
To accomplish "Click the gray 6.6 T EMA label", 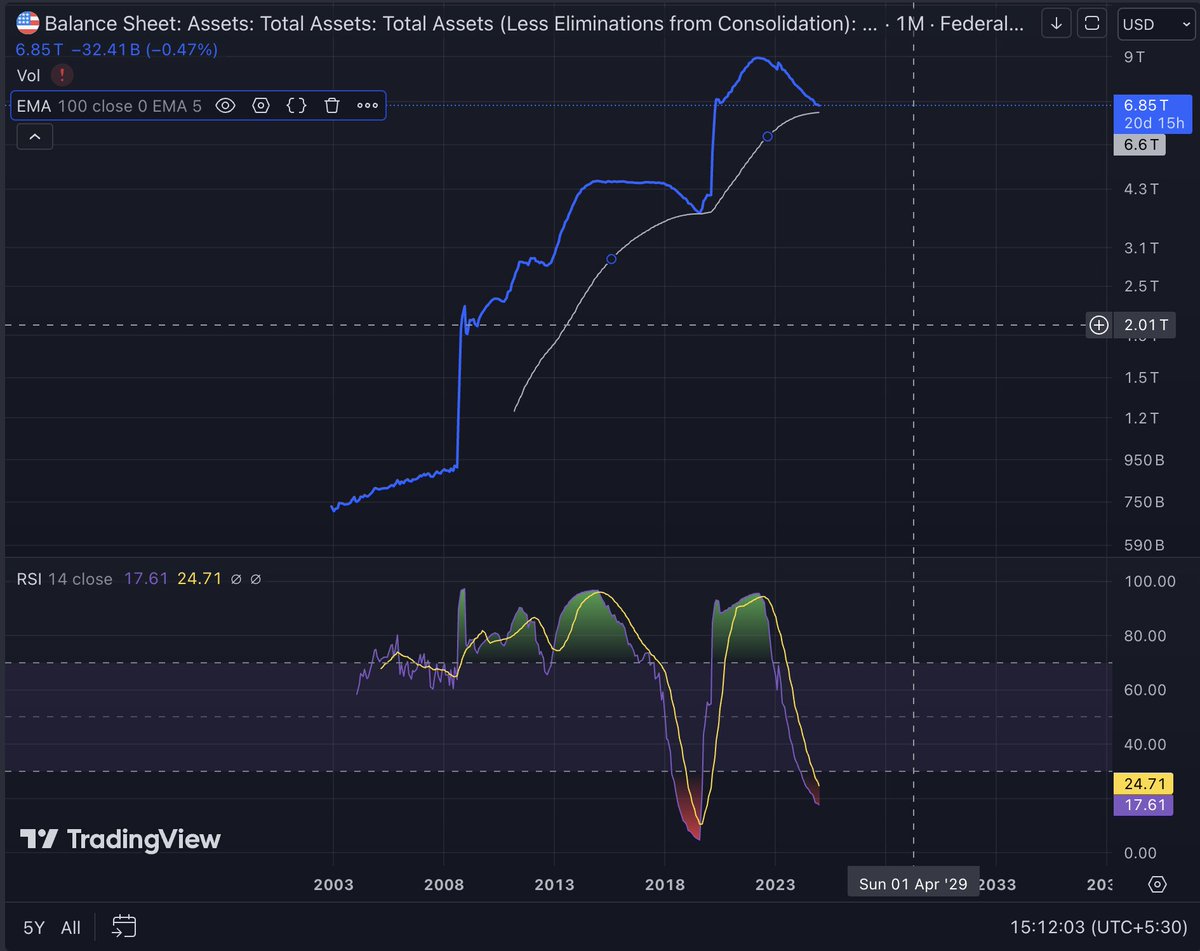I will pyautogui.click(x=1140, y=145).
